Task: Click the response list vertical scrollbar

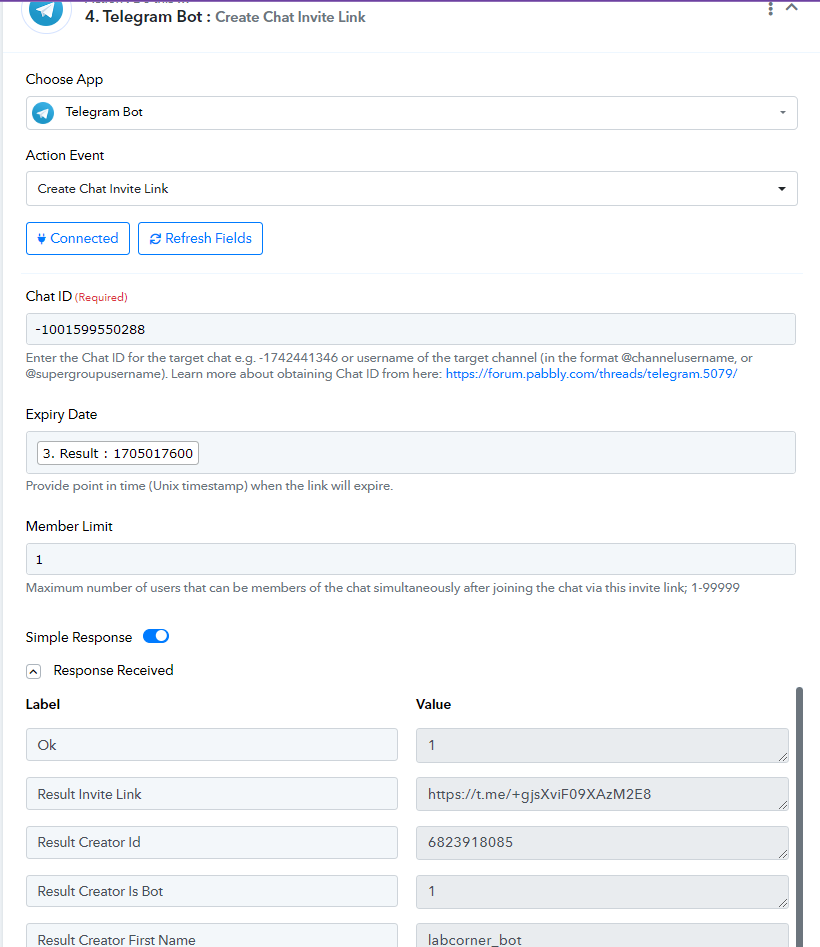Action: 799,817
